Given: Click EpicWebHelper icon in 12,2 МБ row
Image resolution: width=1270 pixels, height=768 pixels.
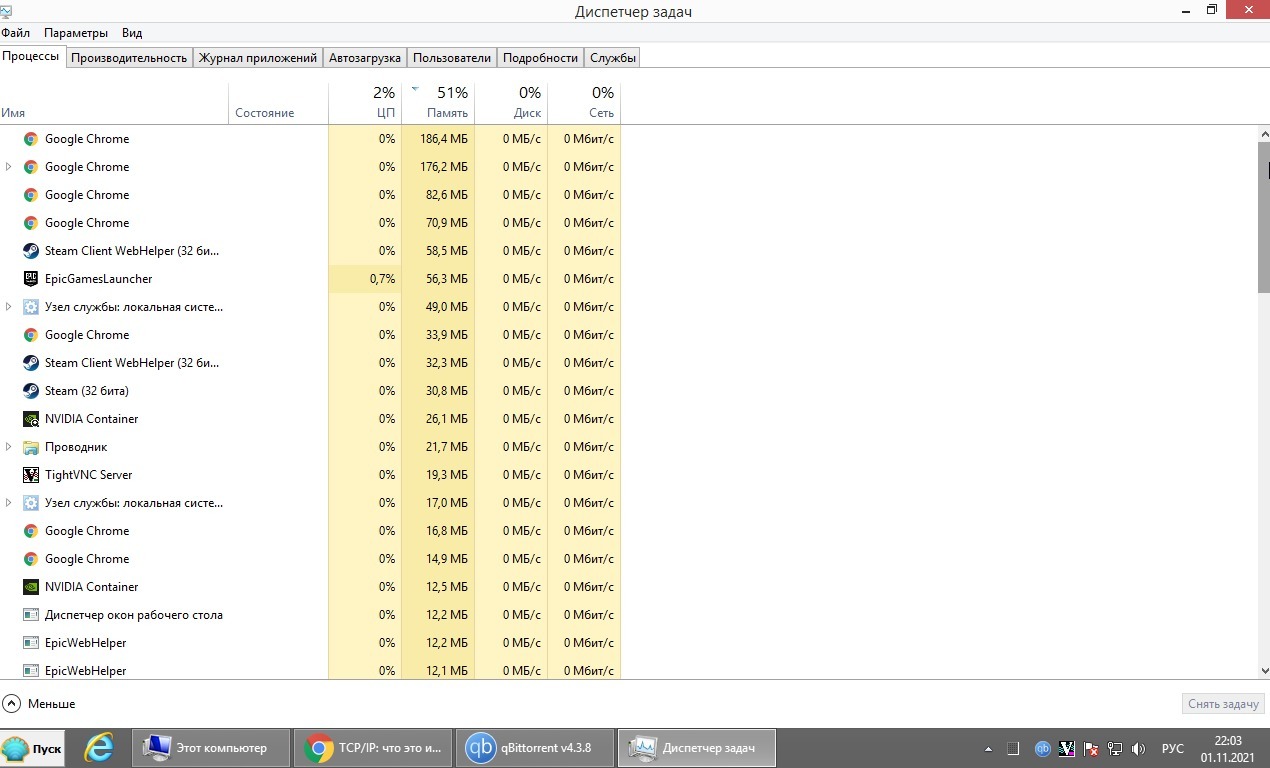Looking at the screenshot, I should 31,643.
